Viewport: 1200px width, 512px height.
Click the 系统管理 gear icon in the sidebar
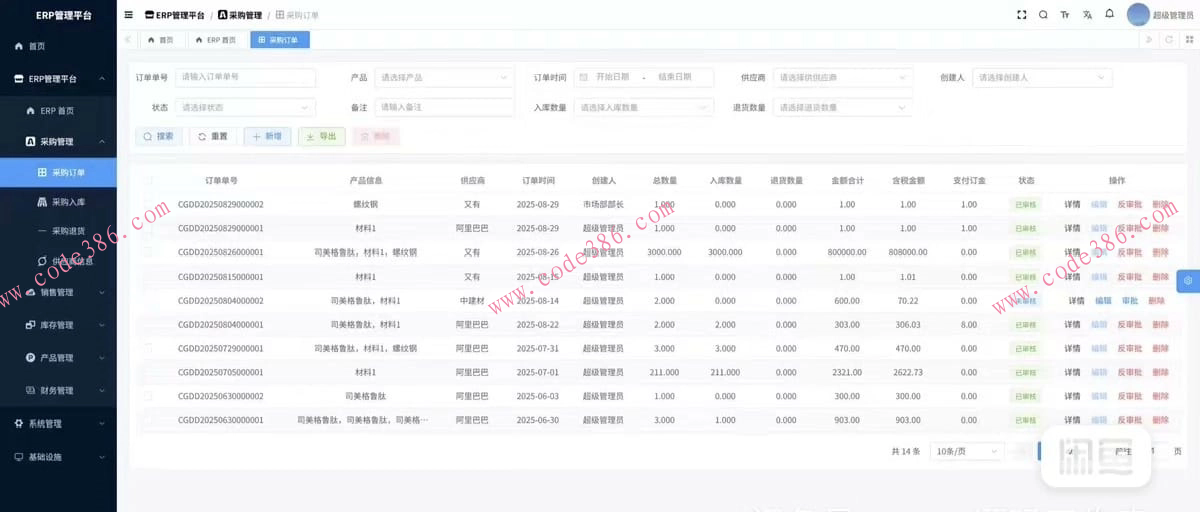19,423
